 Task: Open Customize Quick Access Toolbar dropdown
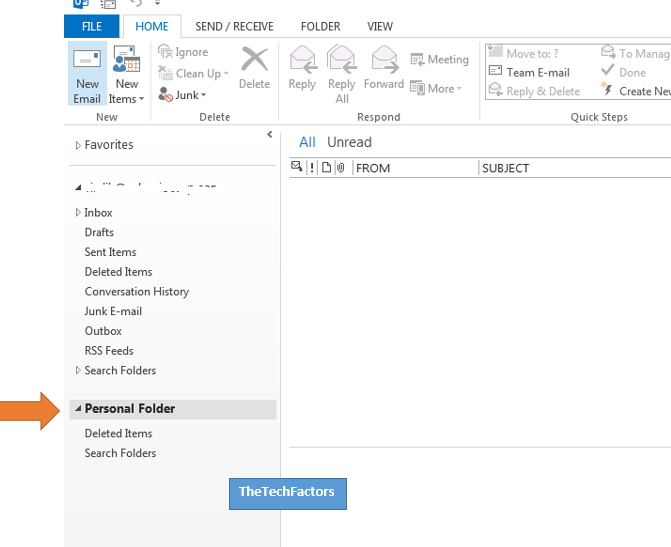click(x=157, y=3)
